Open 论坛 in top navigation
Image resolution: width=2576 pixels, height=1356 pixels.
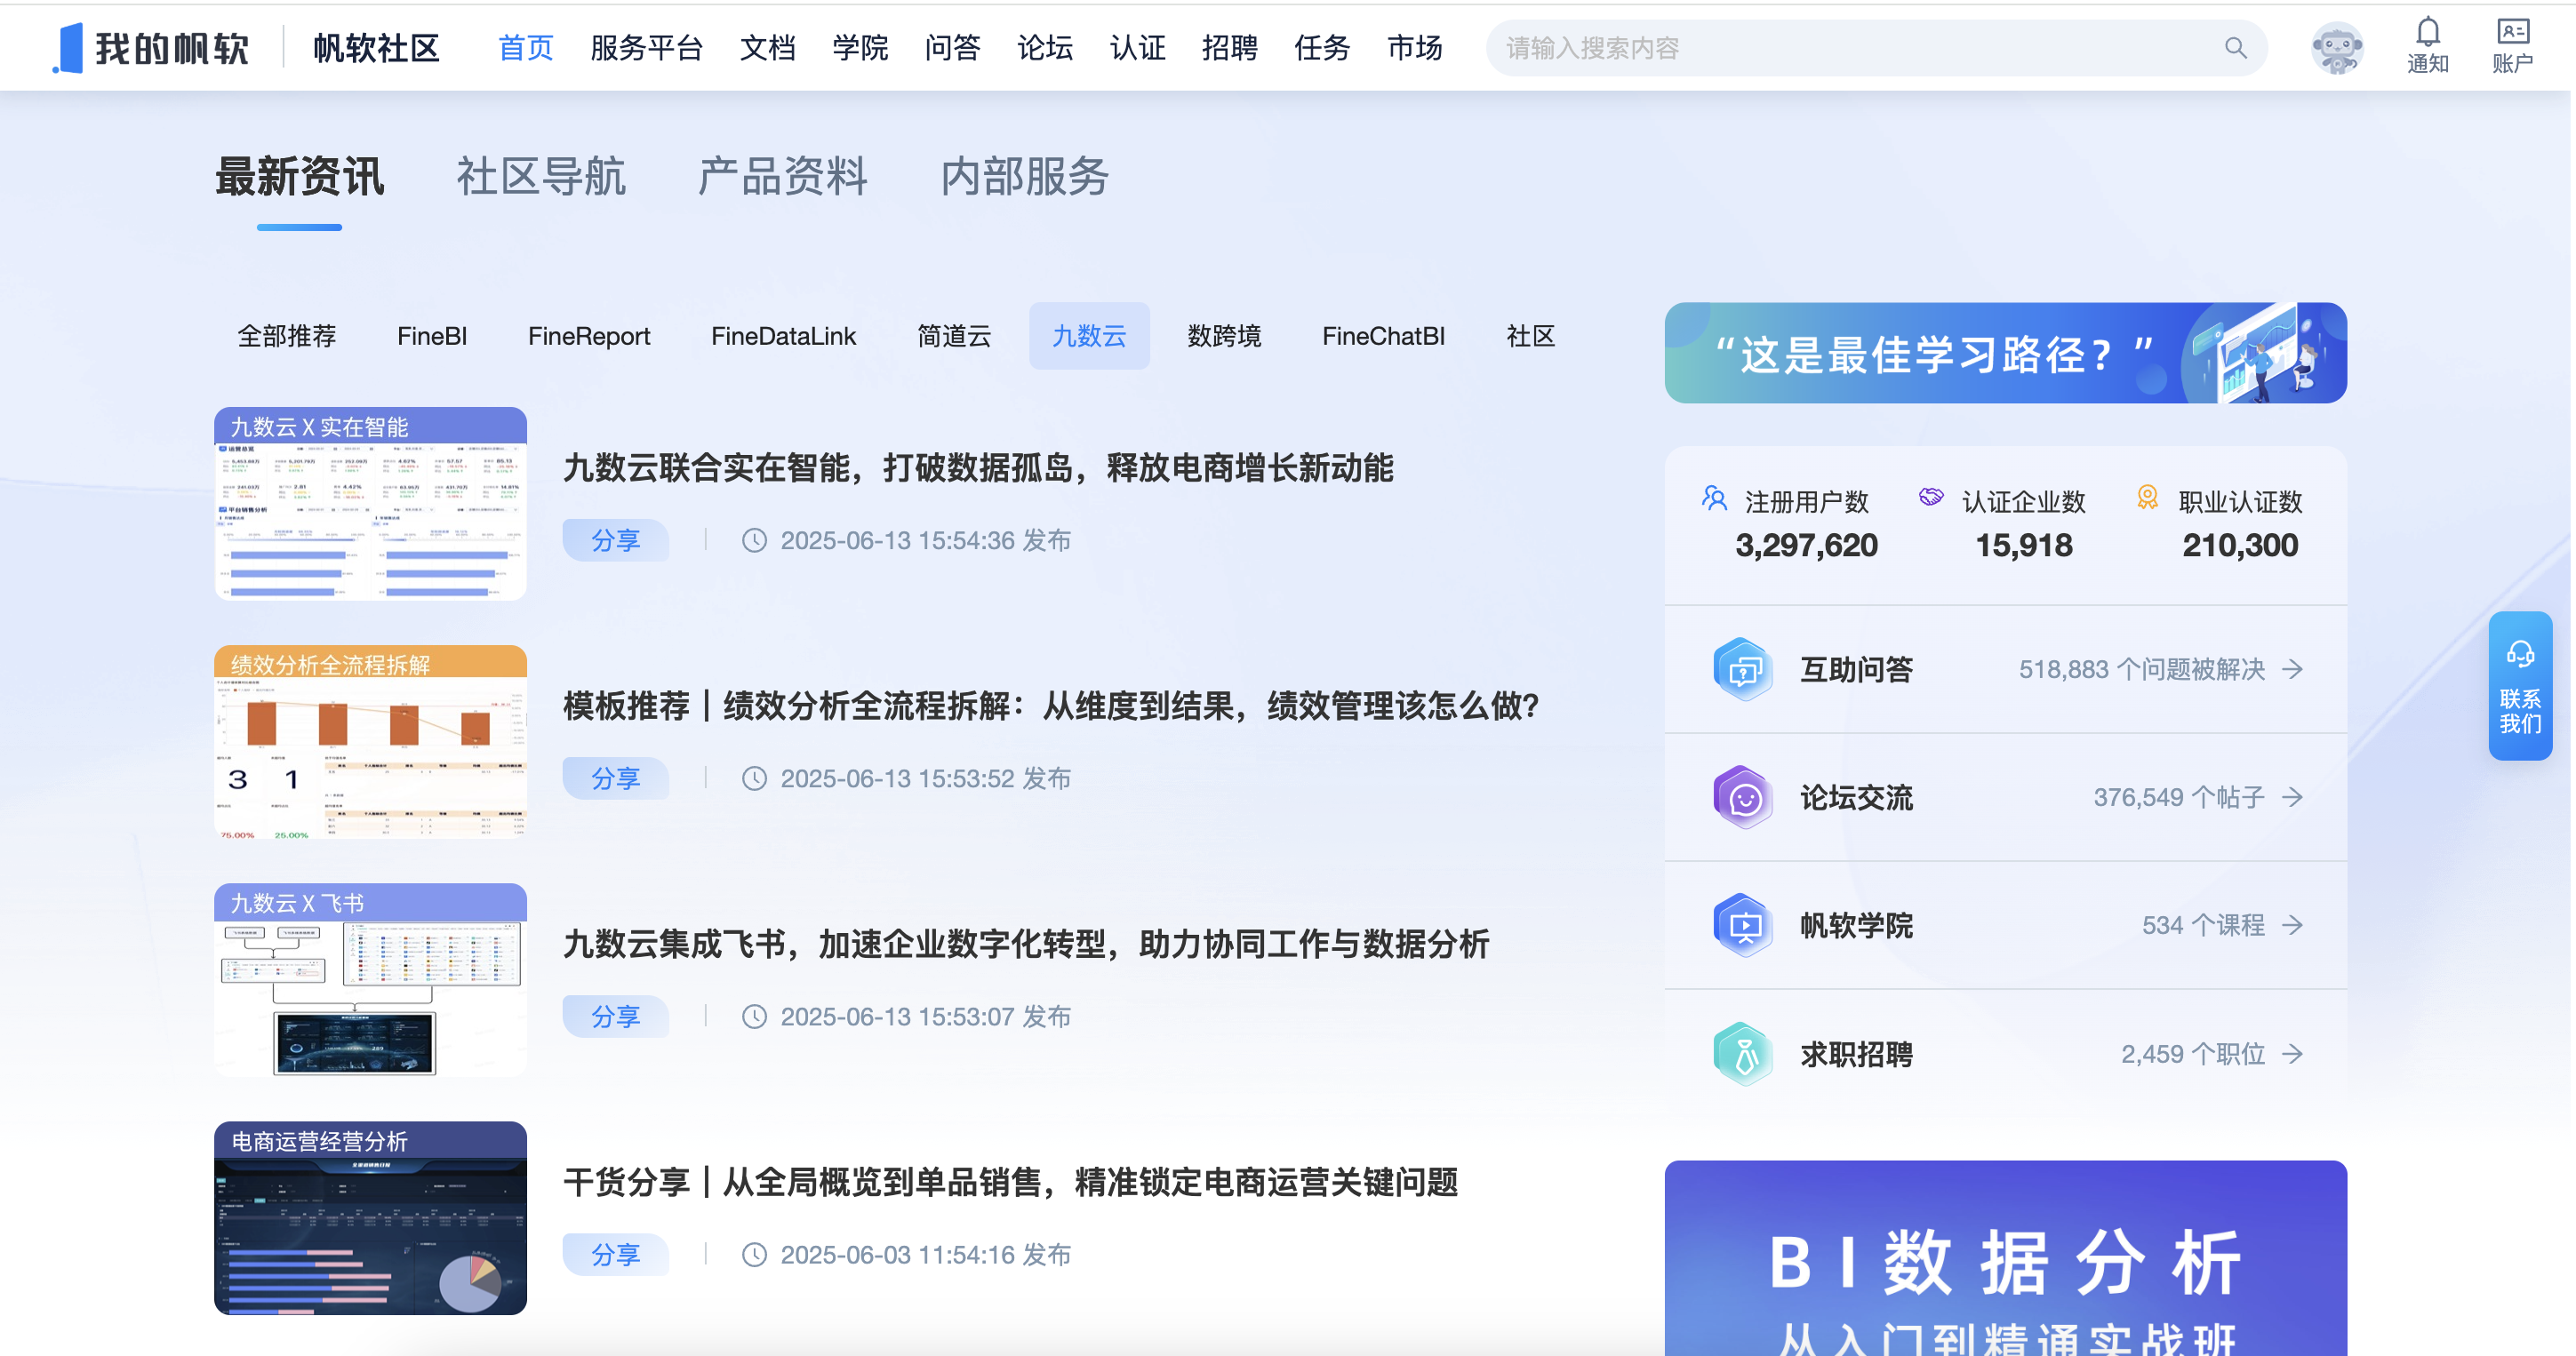pyautogui.click(x=1045, y=48)
